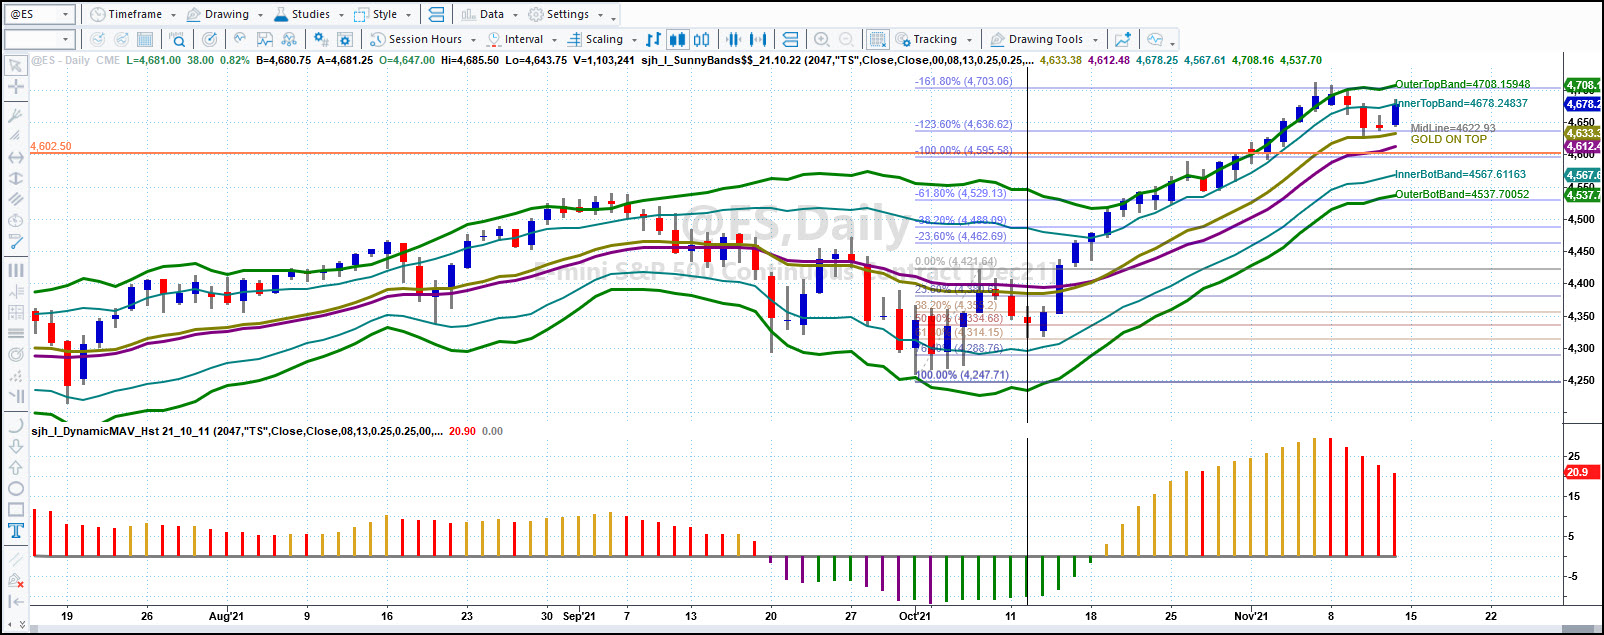This screenshot has height=635, width=1604.
Task: Open the empty combo box below @ES
Action: (x=40, y=40)
